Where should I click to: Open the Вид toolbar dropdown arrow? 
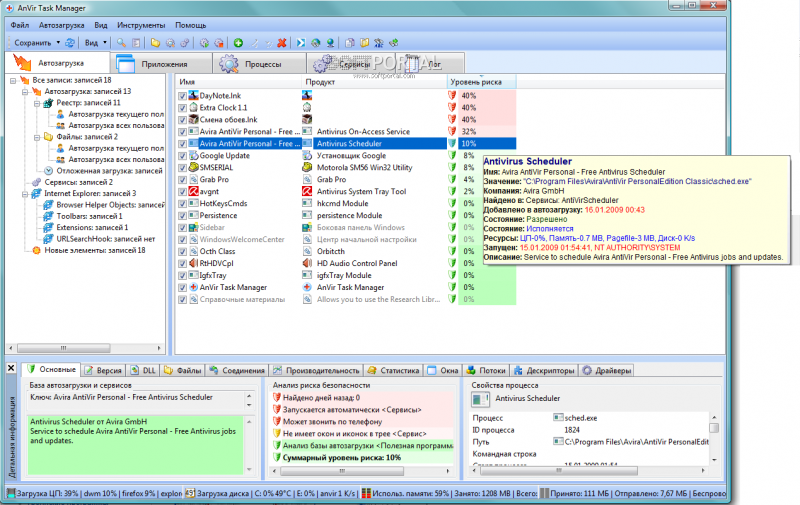(105, 43)
